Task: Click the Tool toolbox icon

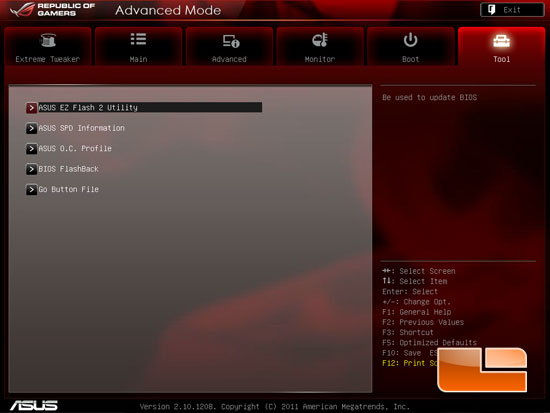Action: (x=501, y=41)
